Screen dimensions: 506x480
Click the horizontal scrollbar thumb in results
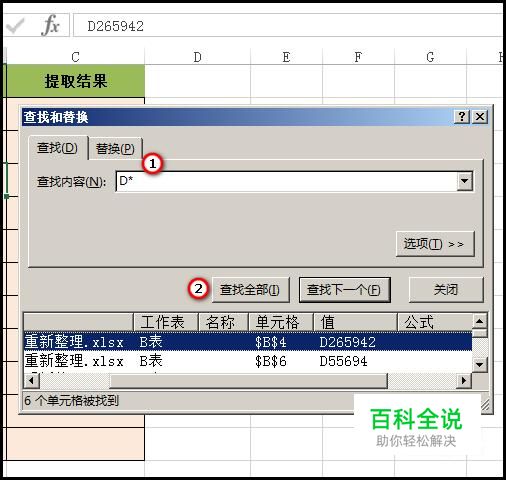pyautogui.click(x=248, y=380)
